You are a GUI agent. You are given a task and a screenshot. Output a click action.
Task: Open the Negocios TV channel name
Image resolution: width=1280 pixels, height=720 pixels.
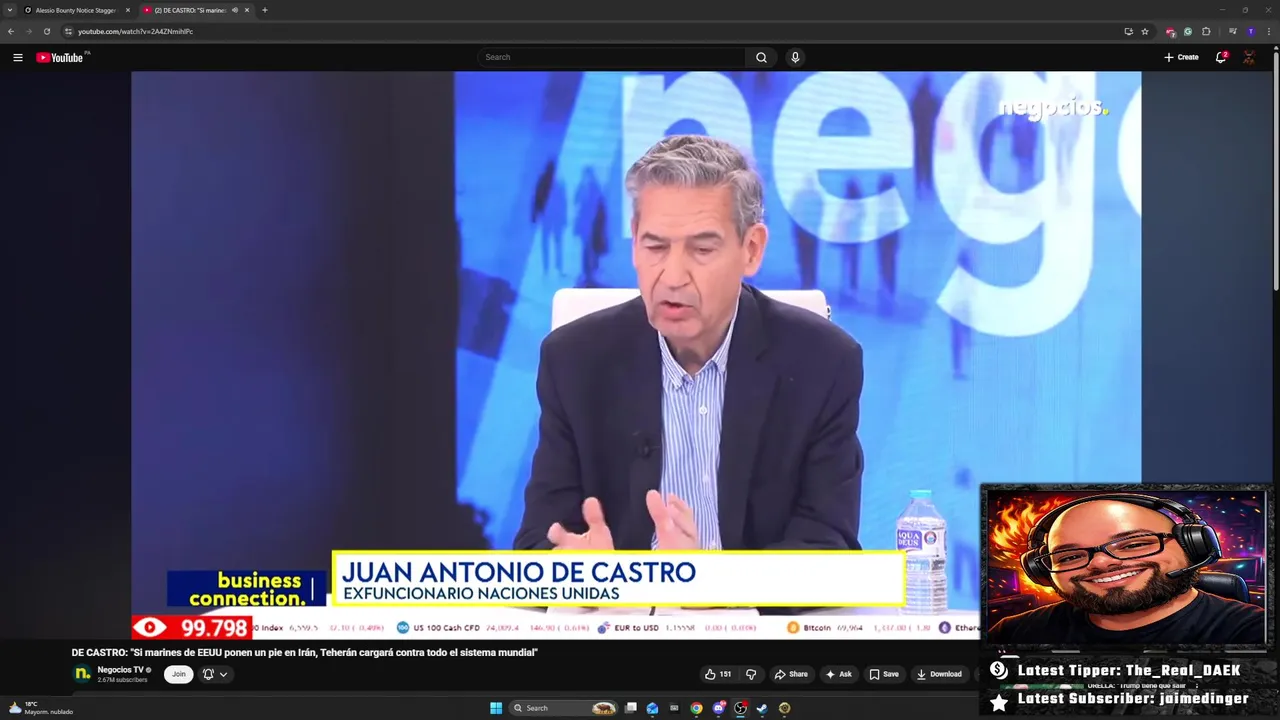tap(121, 670)
